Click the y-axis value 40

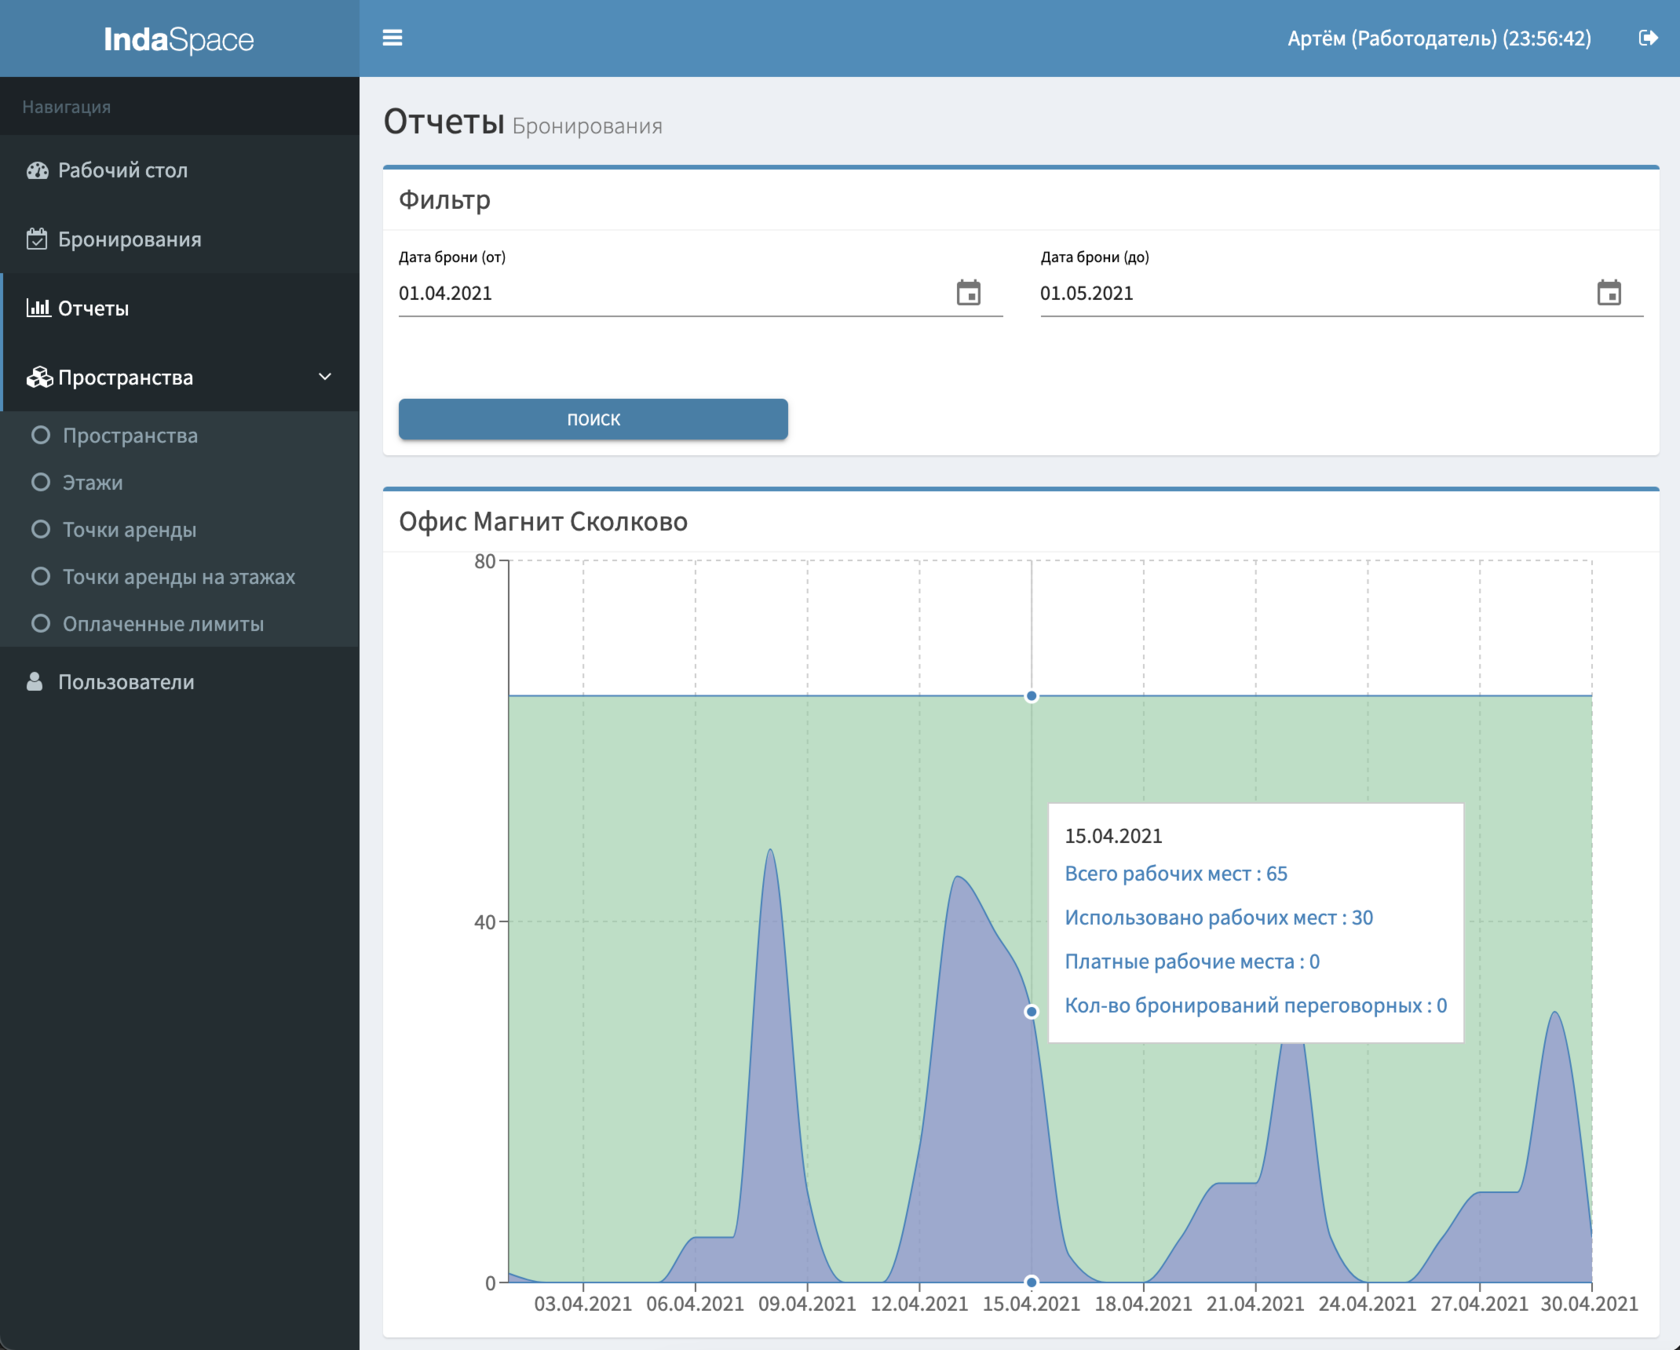[484, 922]
